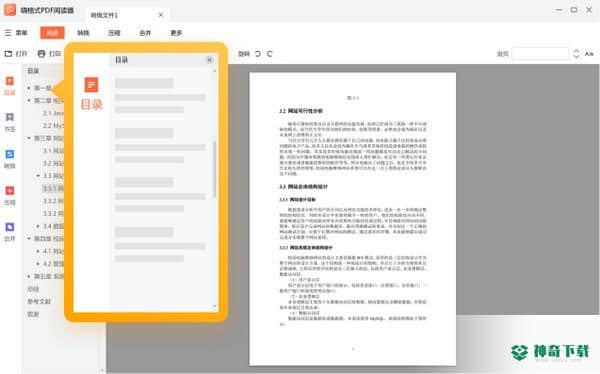
Task: Click the app logo in the title bar
Action: pyautogui.click(x=10, y=10)
